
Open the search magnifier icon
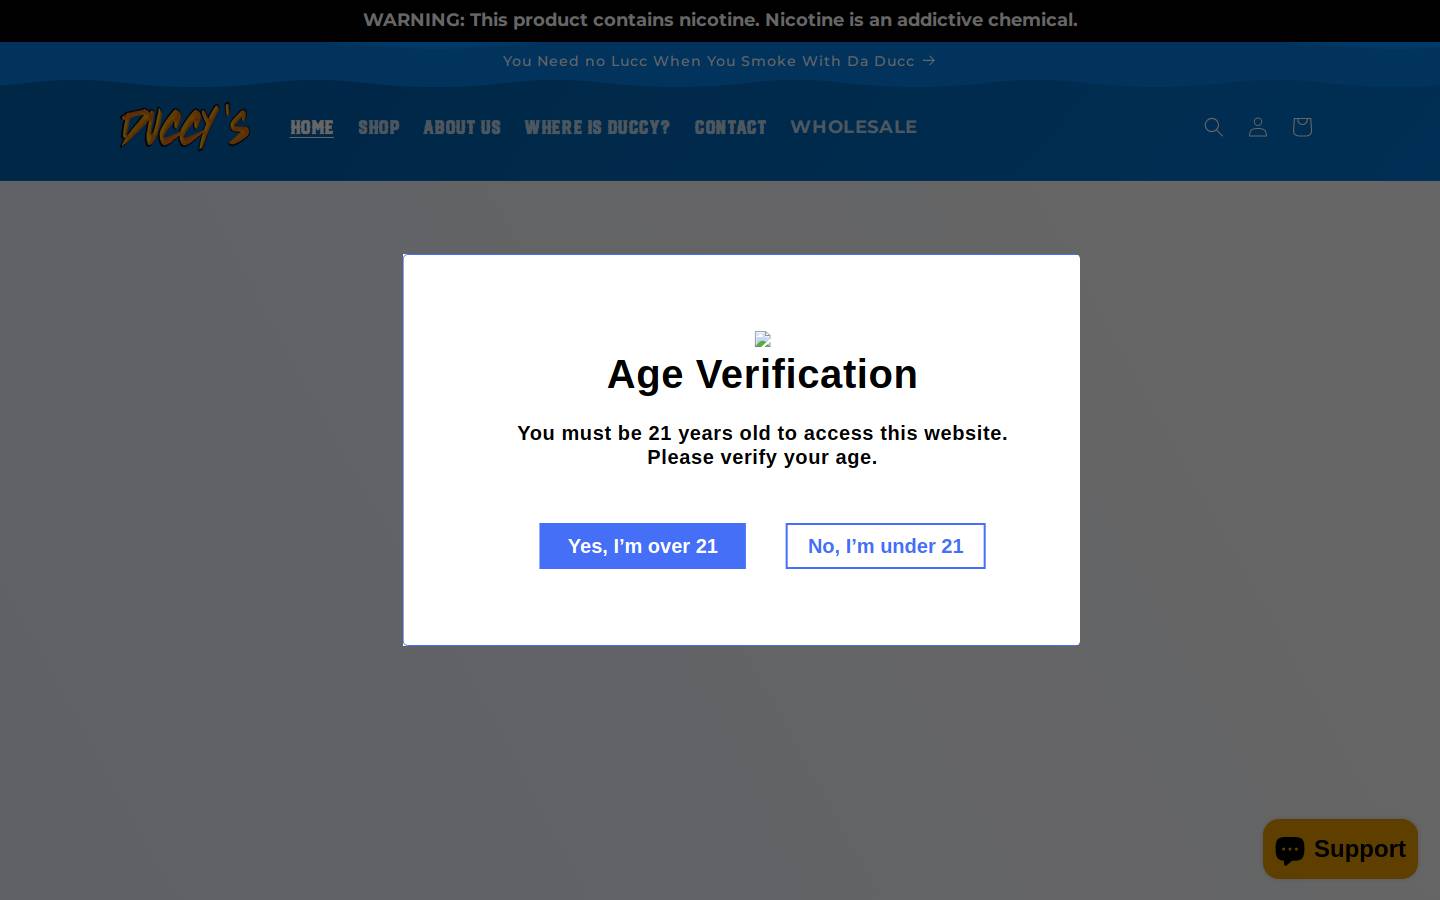click(1213, 127)
